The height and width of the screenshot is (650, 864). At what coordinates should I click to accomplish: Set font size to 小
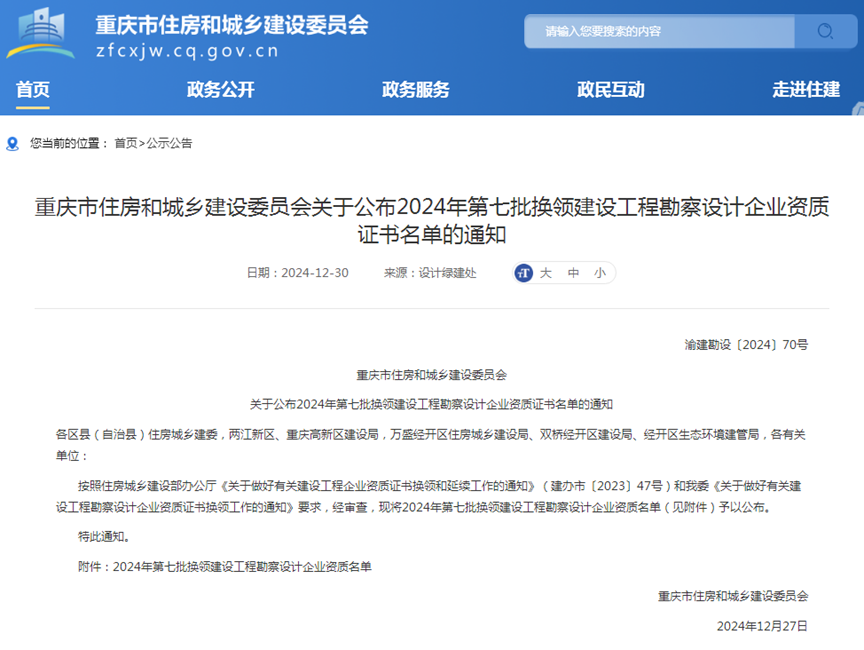600,273
